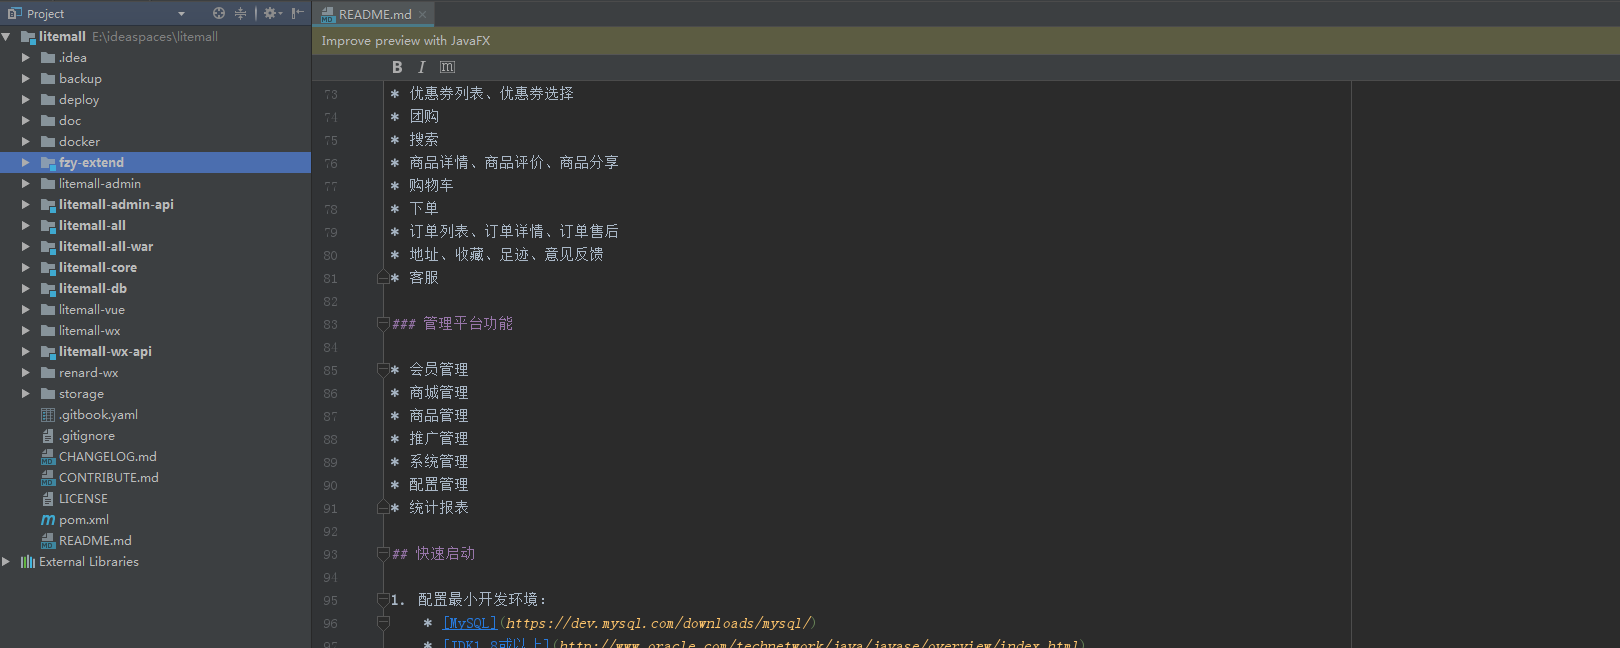Expand the renard-wx folder arrow
The image size is (1620, 648).
26,373
